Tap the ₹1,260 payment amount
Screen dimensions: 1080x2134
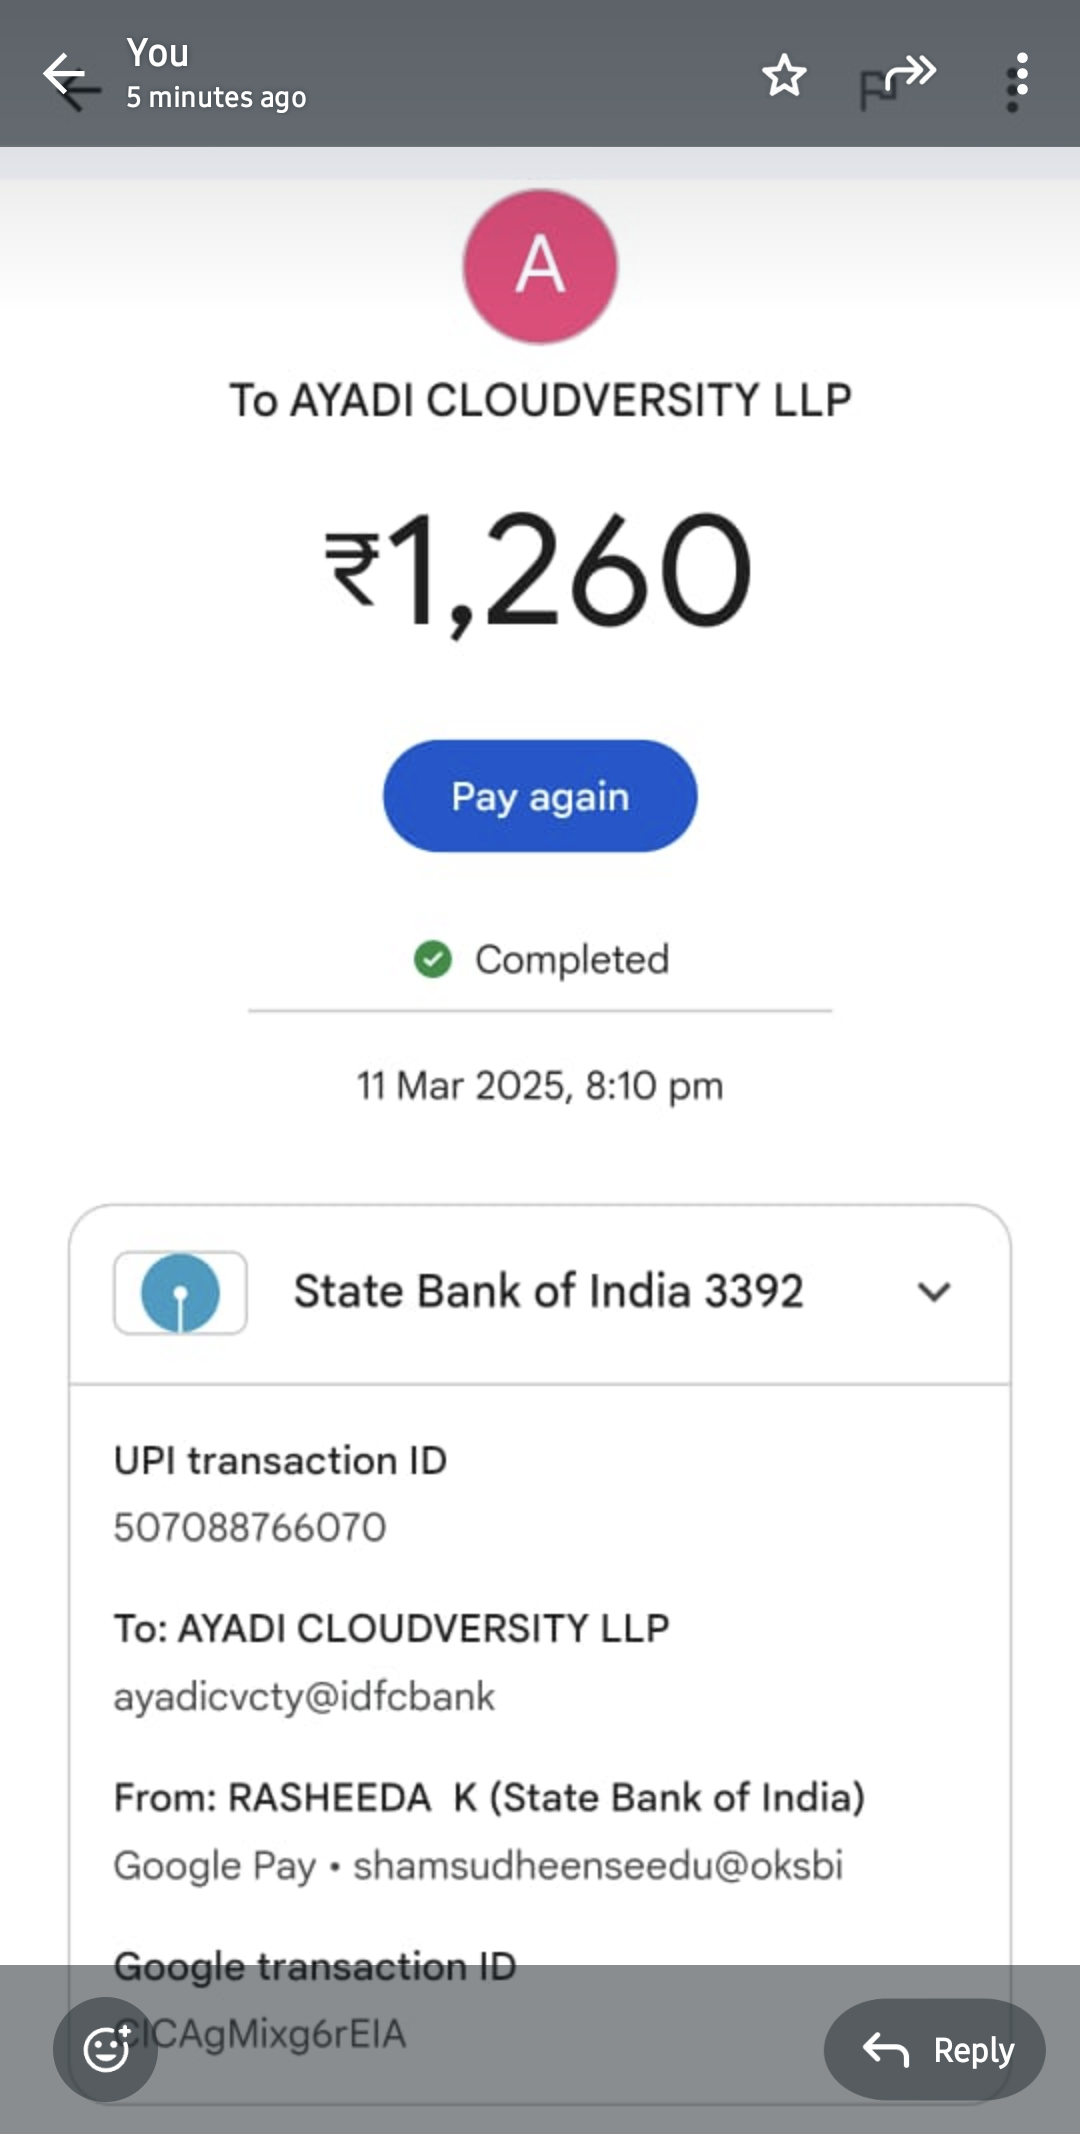[540, 572]
